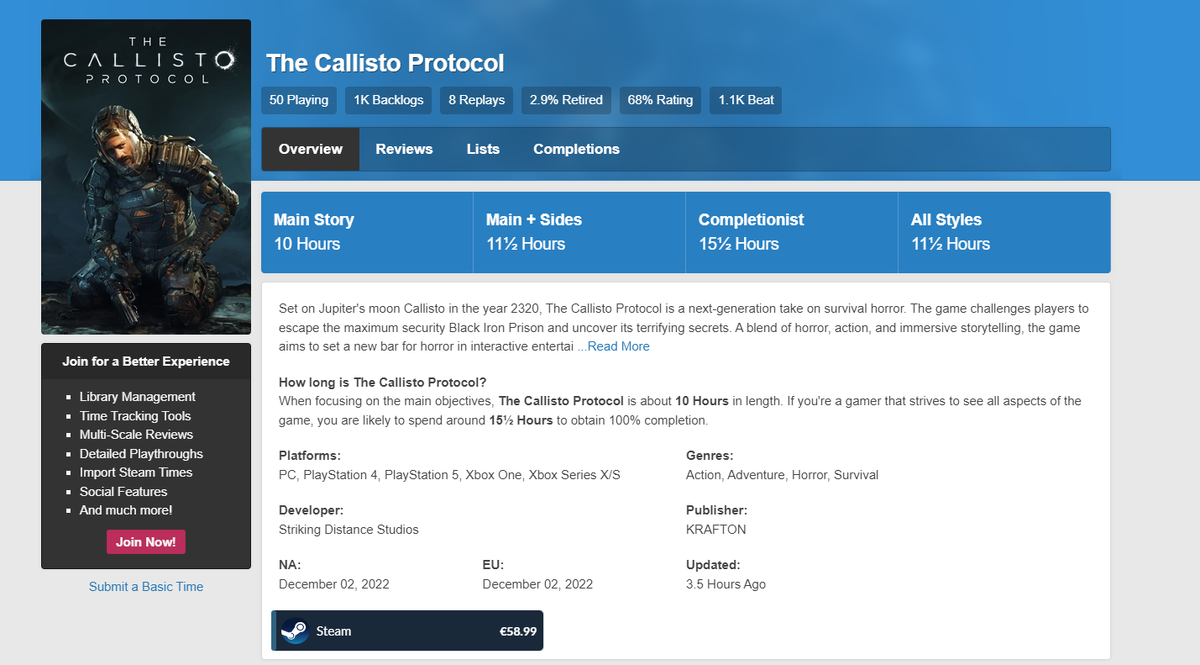
Task: Click The Callisto Protocol page title
Action: tap(385, 63)
